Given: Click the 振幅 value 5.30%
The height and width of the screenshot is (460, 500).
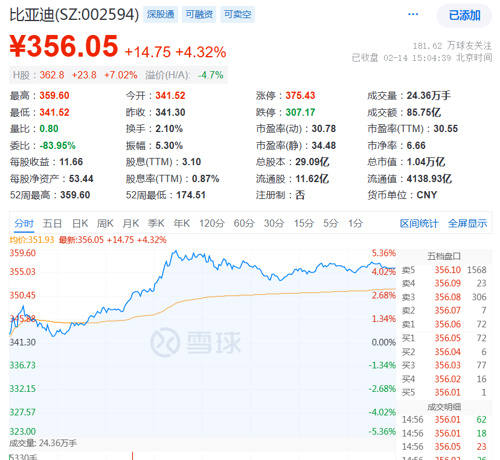Looking at the screenshot, I should coord(169,146).
